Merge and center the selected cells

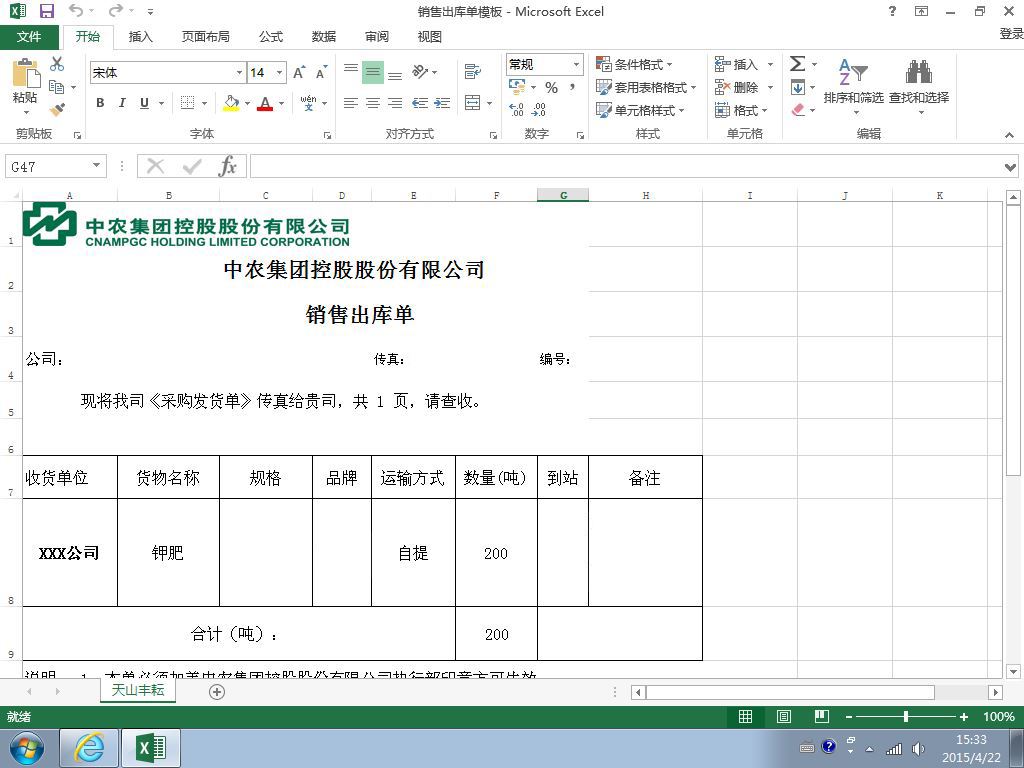472,103
